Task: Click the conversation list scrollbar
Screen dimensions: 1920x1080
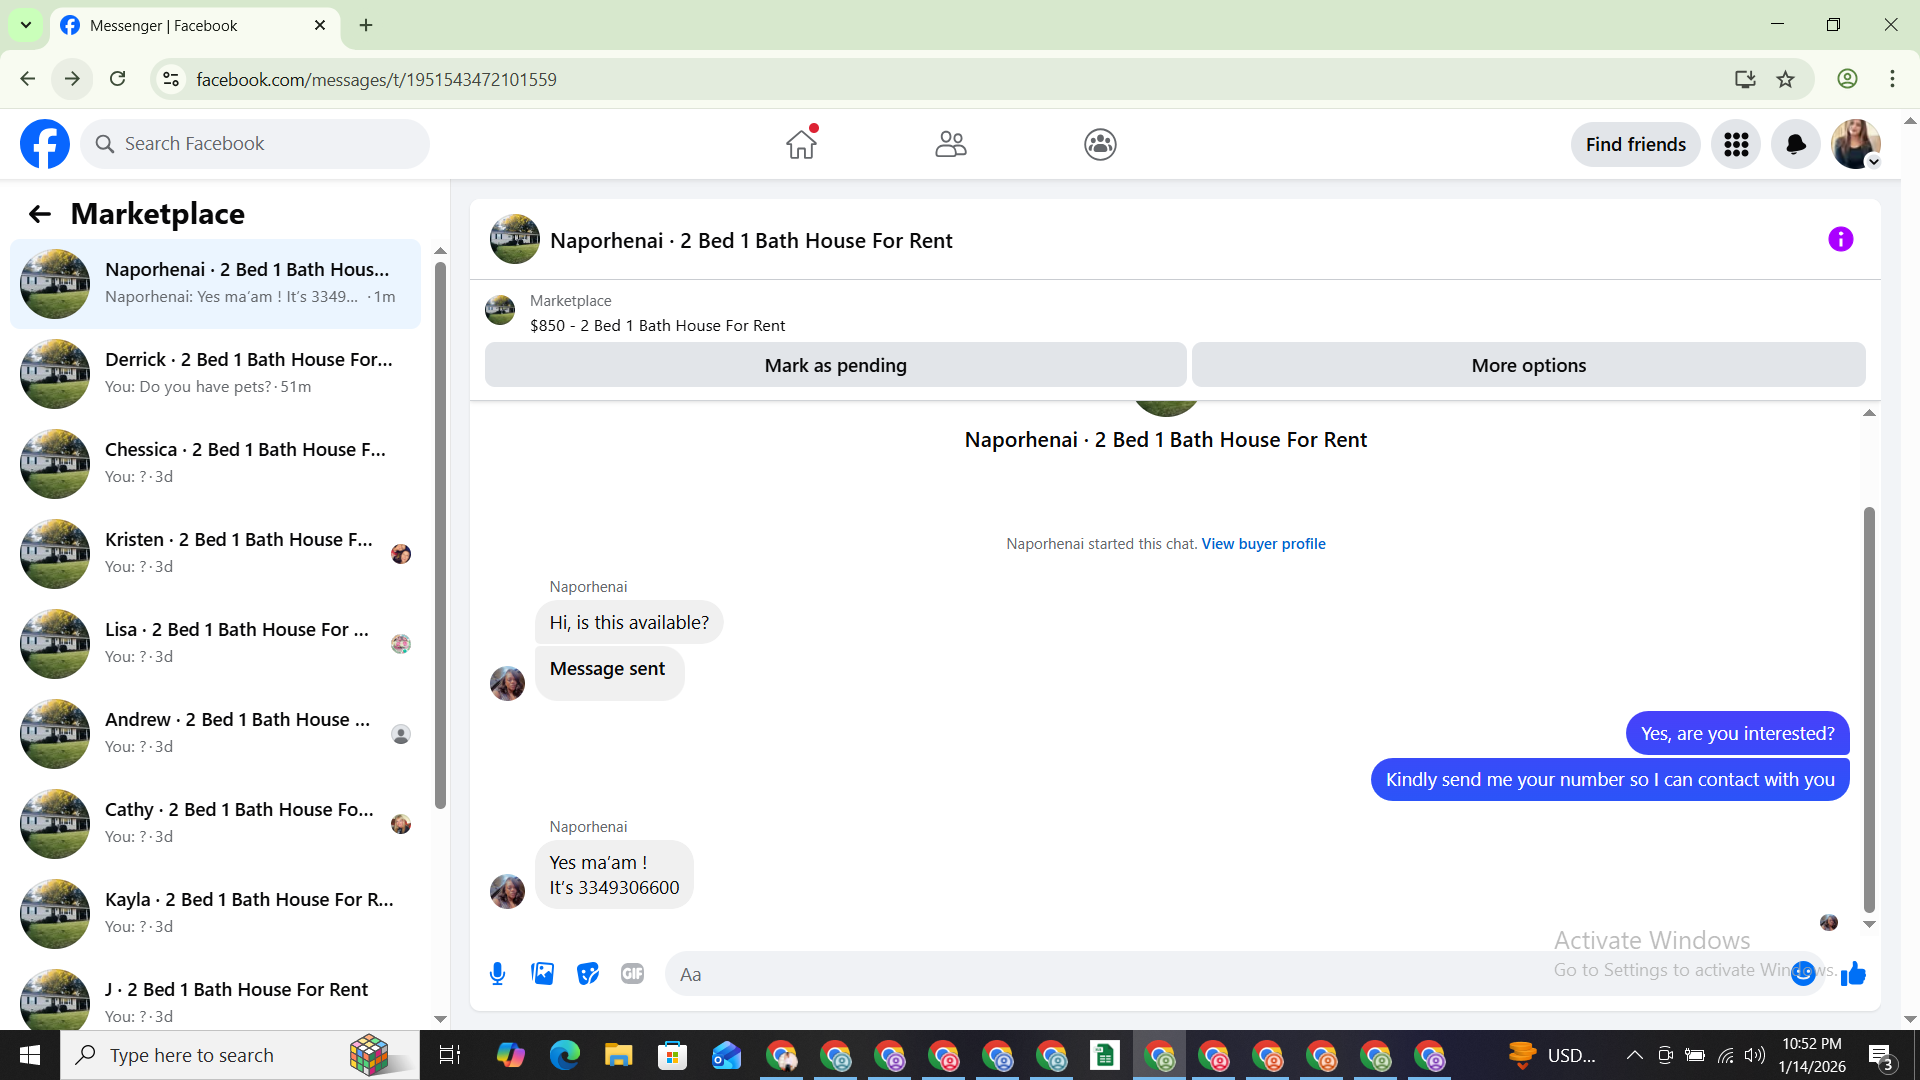Action: [x=440, y=535]
